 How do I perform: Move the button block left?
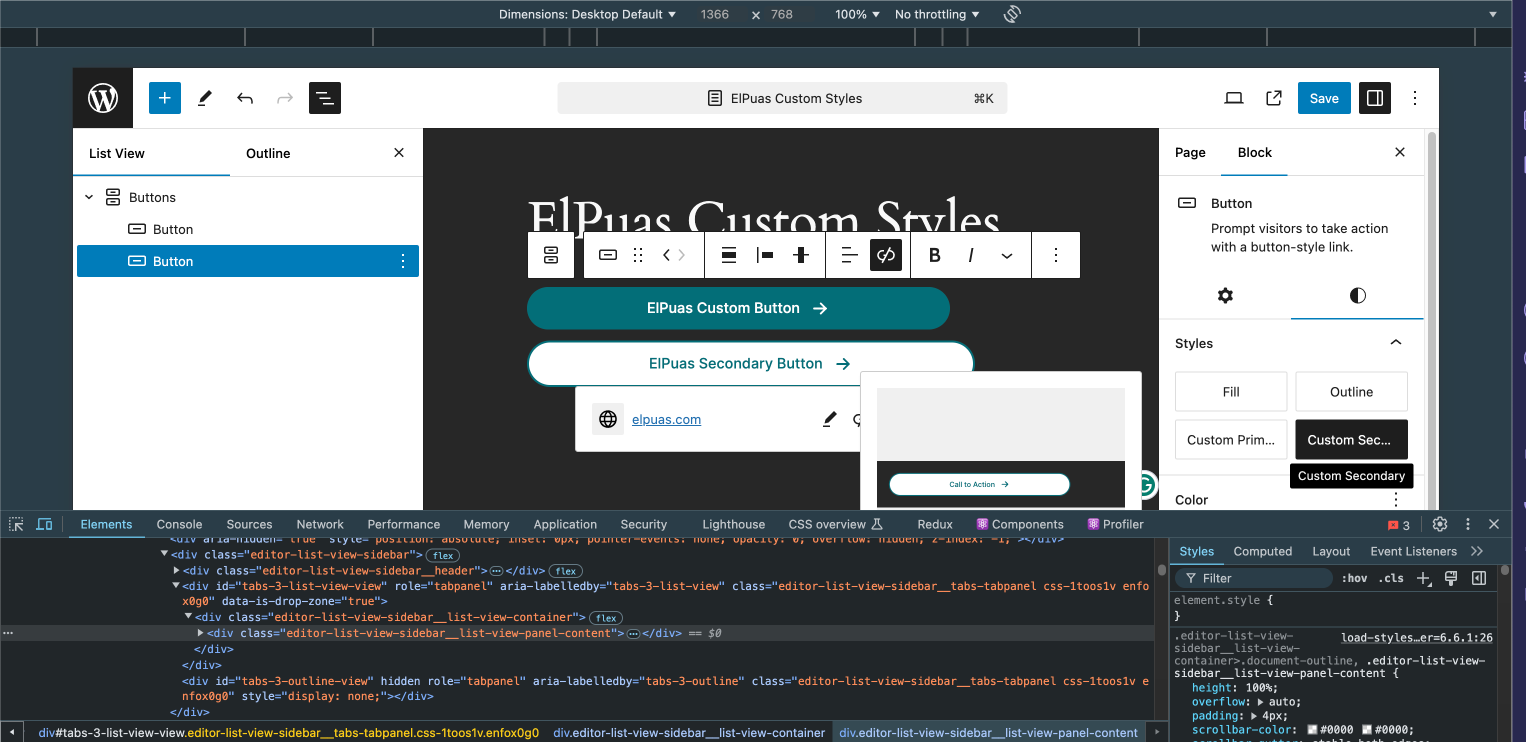666,255
